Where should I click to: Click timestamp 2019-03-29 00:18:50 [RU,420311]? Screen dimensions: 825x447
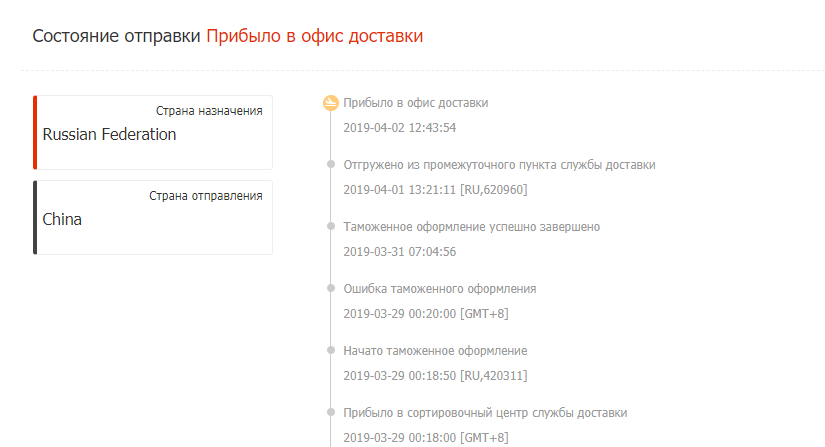(435, 376)
